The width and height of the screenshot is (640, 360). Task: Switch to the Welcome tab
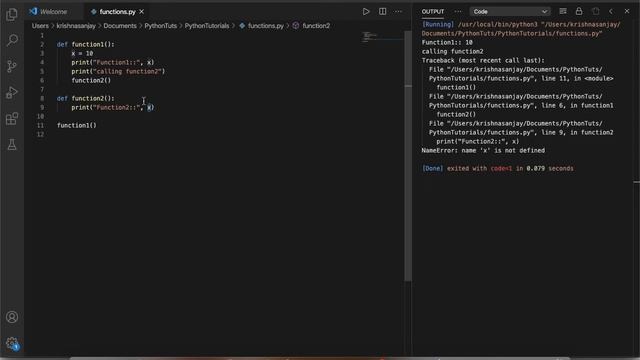[x=49, y=12]
